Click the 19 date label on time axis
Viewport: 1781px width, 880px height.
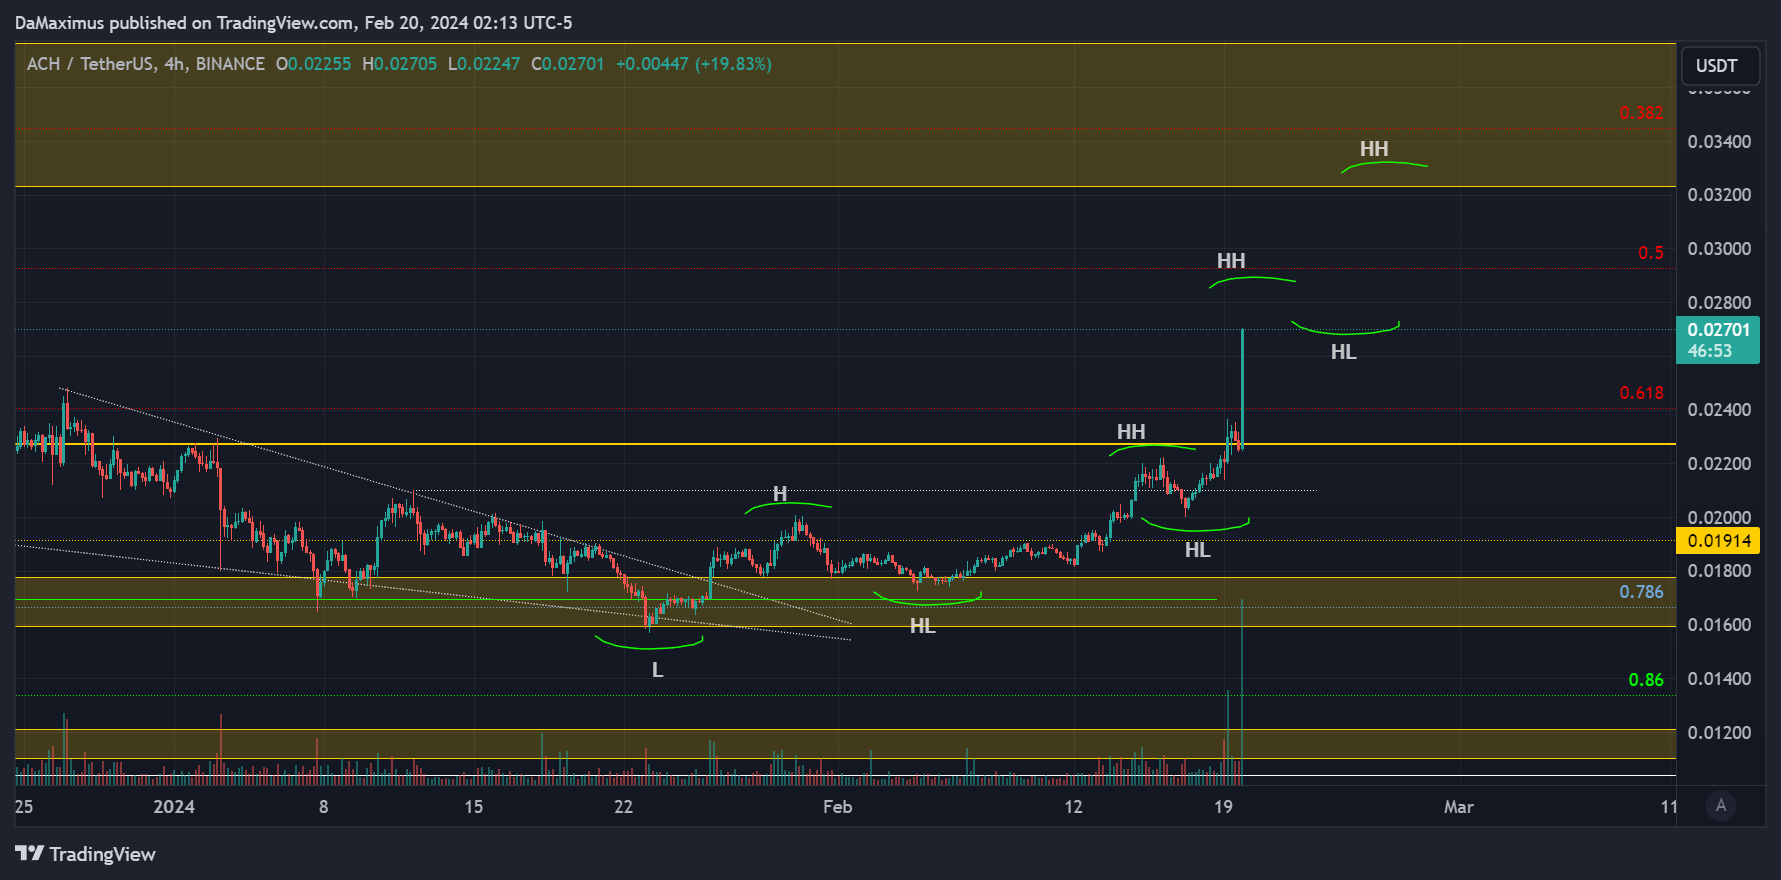click(1223, 807)
